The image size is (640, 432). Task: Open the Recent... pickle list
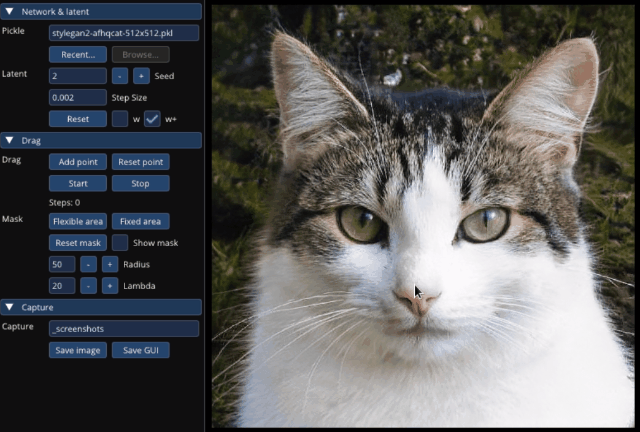(x=78, y=54)
